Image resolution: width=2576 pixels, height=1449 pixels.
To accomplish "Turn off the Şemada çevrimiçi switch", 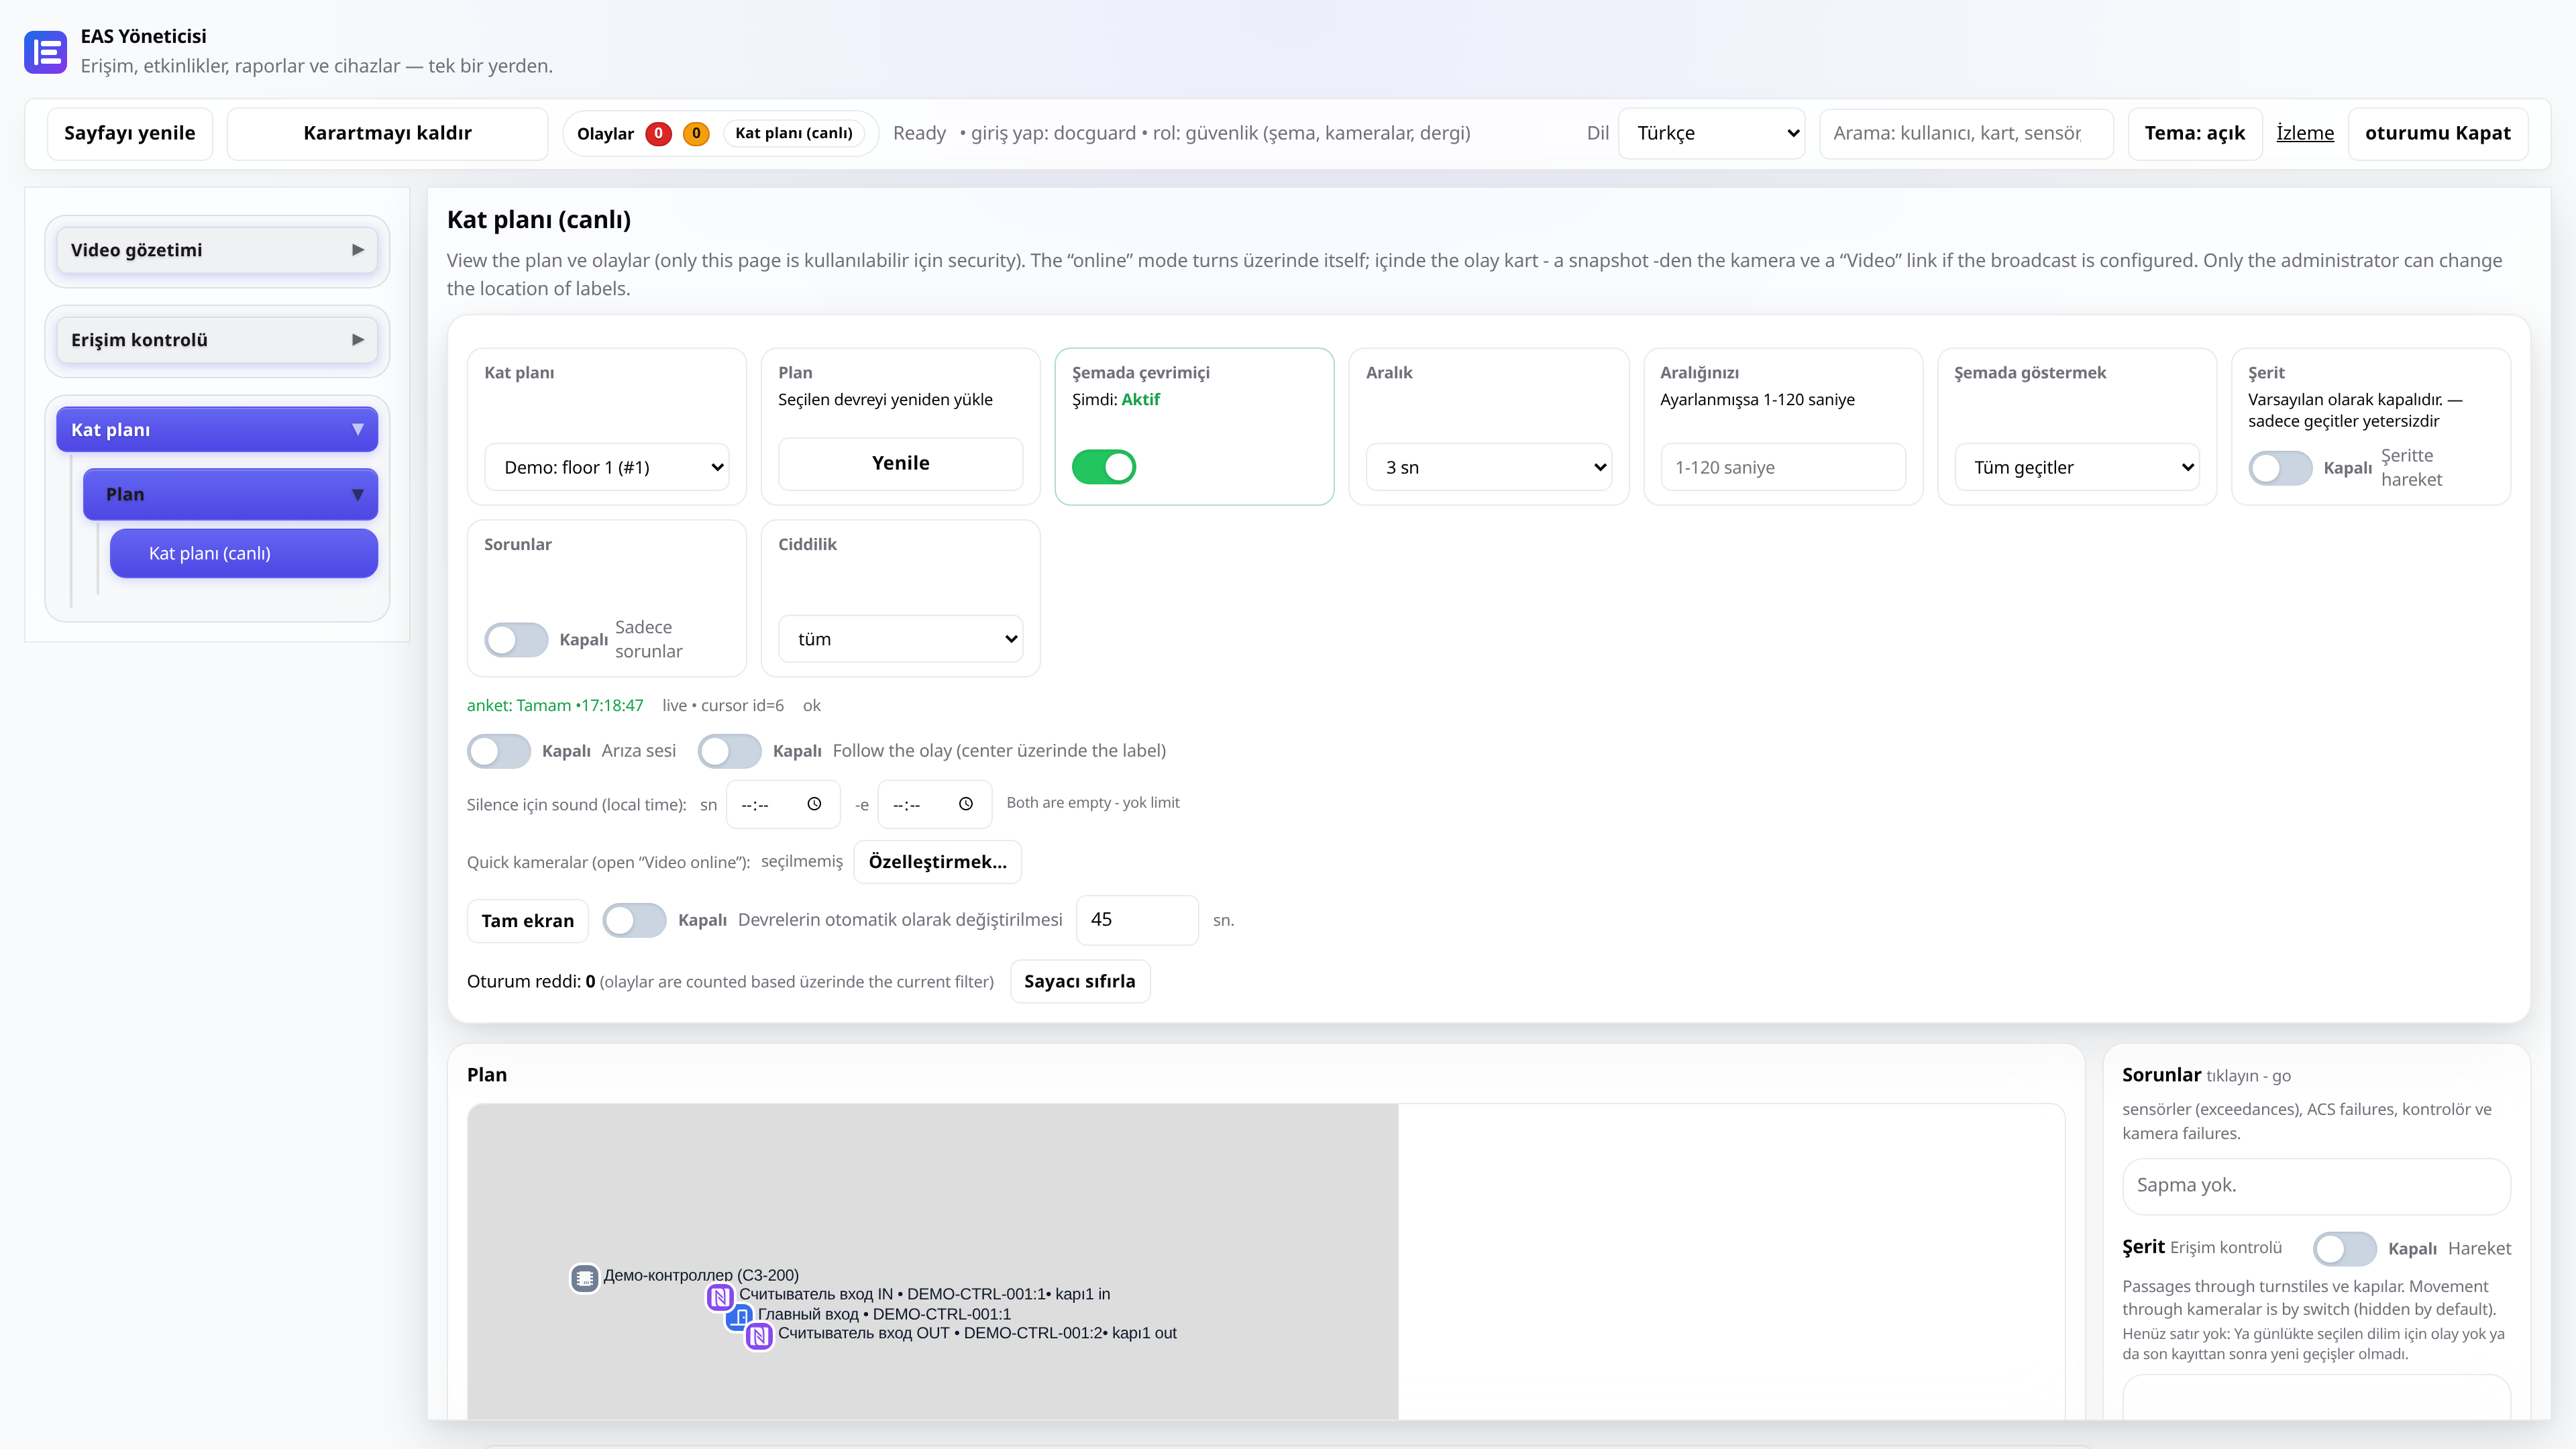I will pyautogui.click(x=1104, y=467).
